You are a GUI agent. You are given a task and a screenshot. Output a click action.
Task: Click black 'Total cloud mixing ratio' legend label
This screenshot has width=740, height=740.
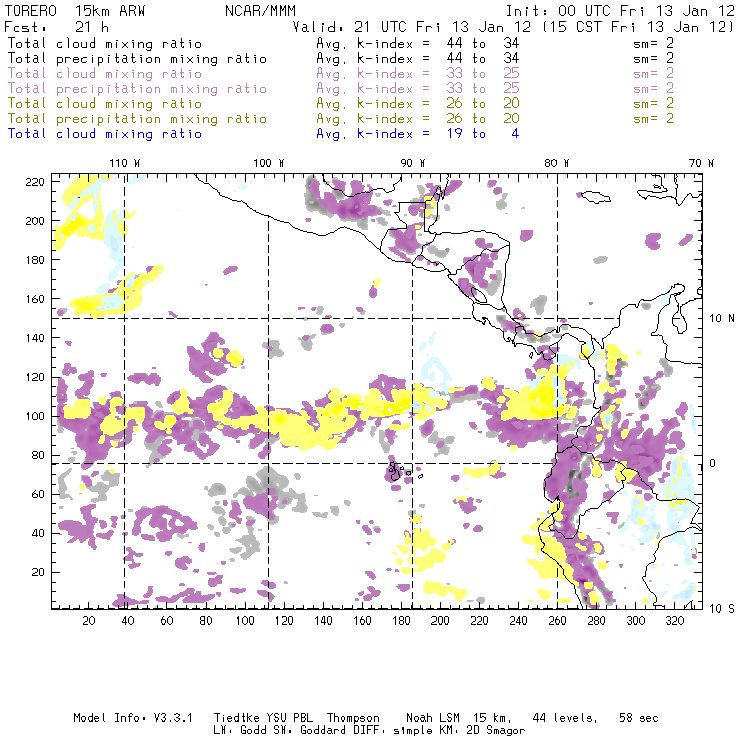coord(105,43)
